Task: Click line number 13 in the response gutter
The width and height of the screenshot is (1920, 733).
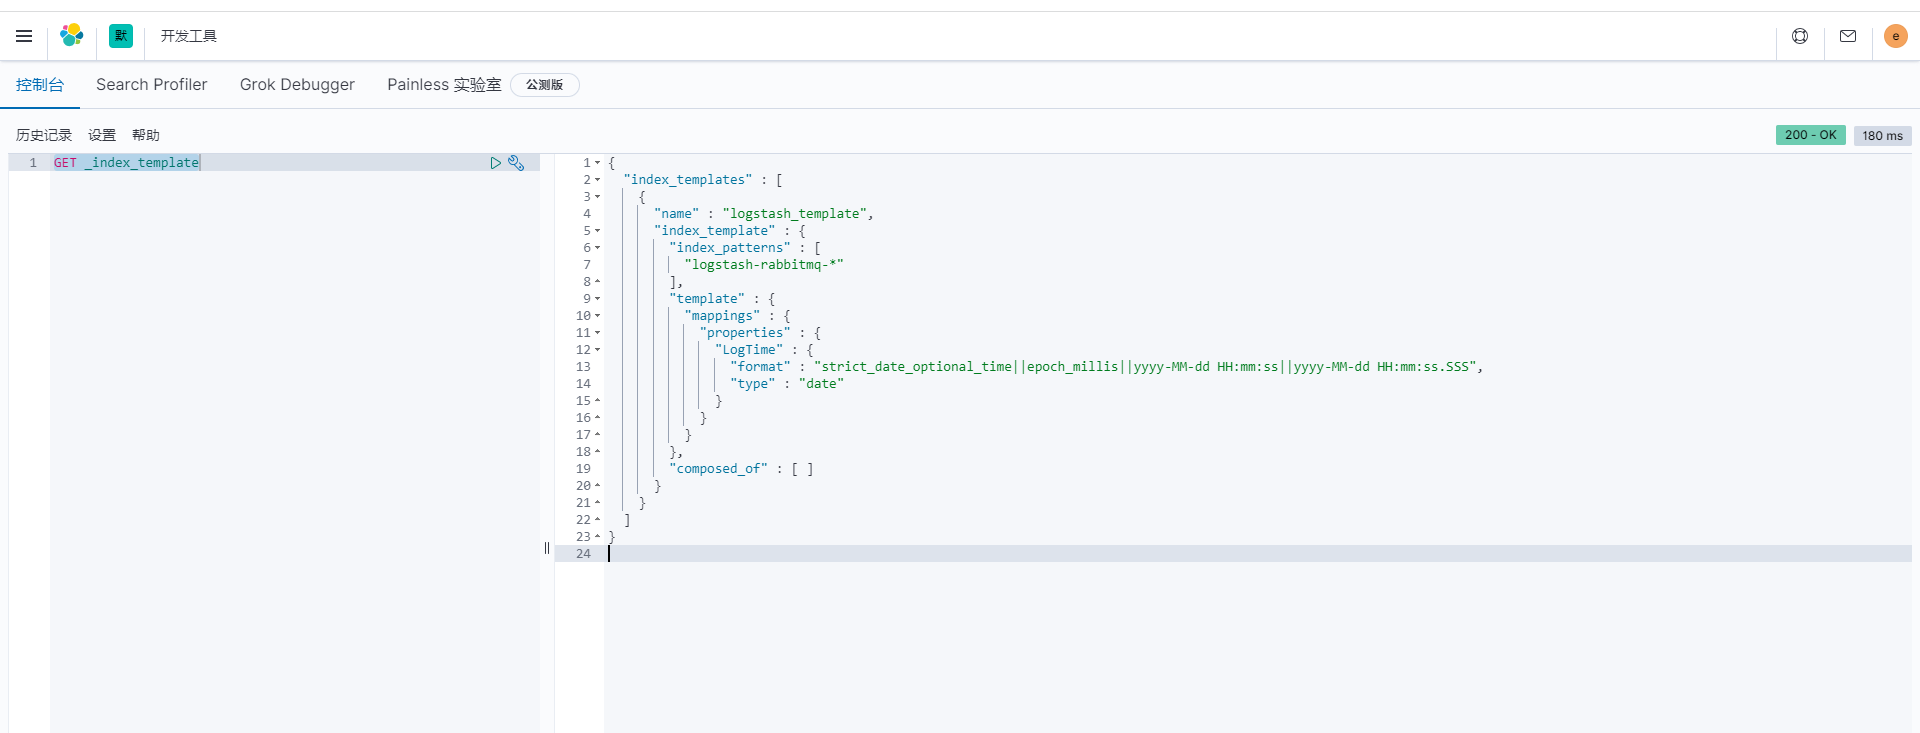Action: pos(583,367)
